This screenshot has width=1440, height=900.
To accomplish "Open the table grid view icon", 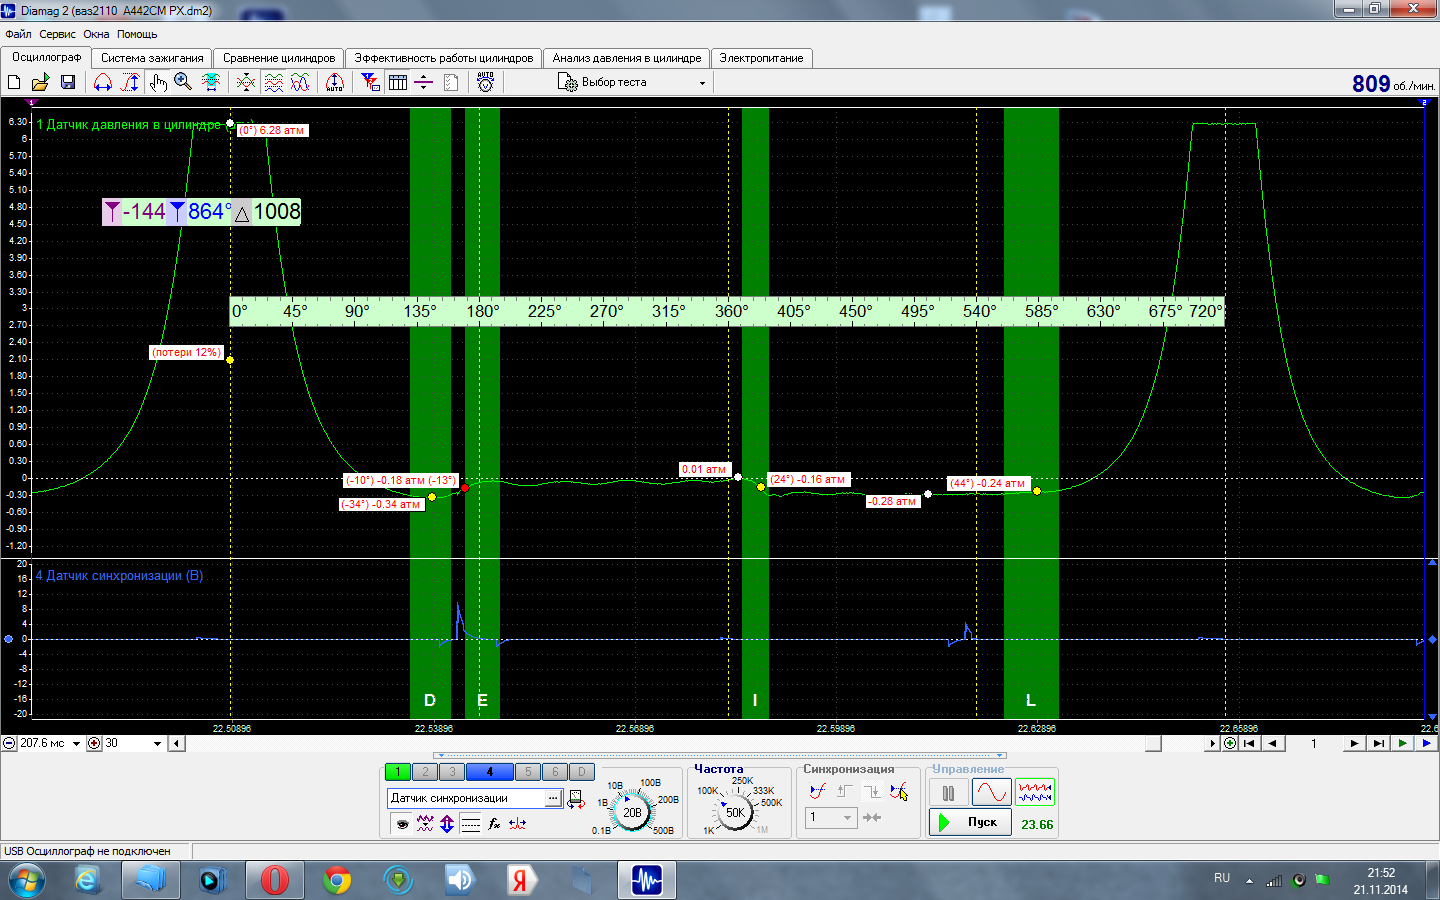I will pyautogui.click(x=398, y=82).
